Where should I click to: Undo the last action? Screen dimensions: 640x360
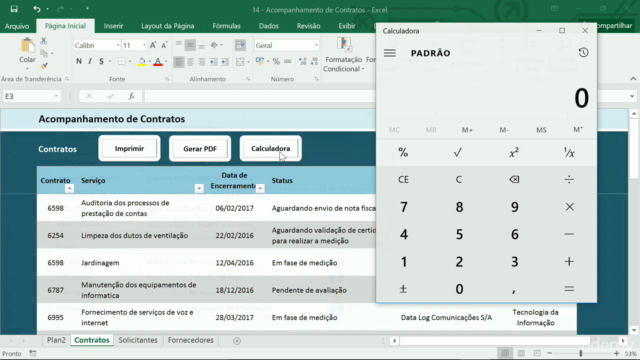(x=37, y=9)
